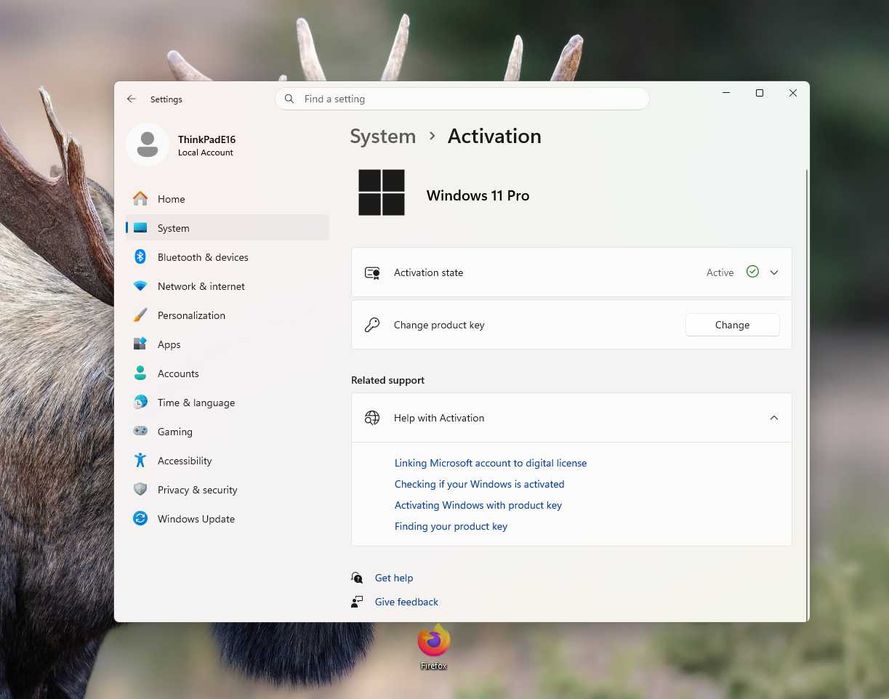The width and height of the screenshot is (889, 699).
Task: Open Activating Windows with product key link
Action: click(x=478, y=505)
